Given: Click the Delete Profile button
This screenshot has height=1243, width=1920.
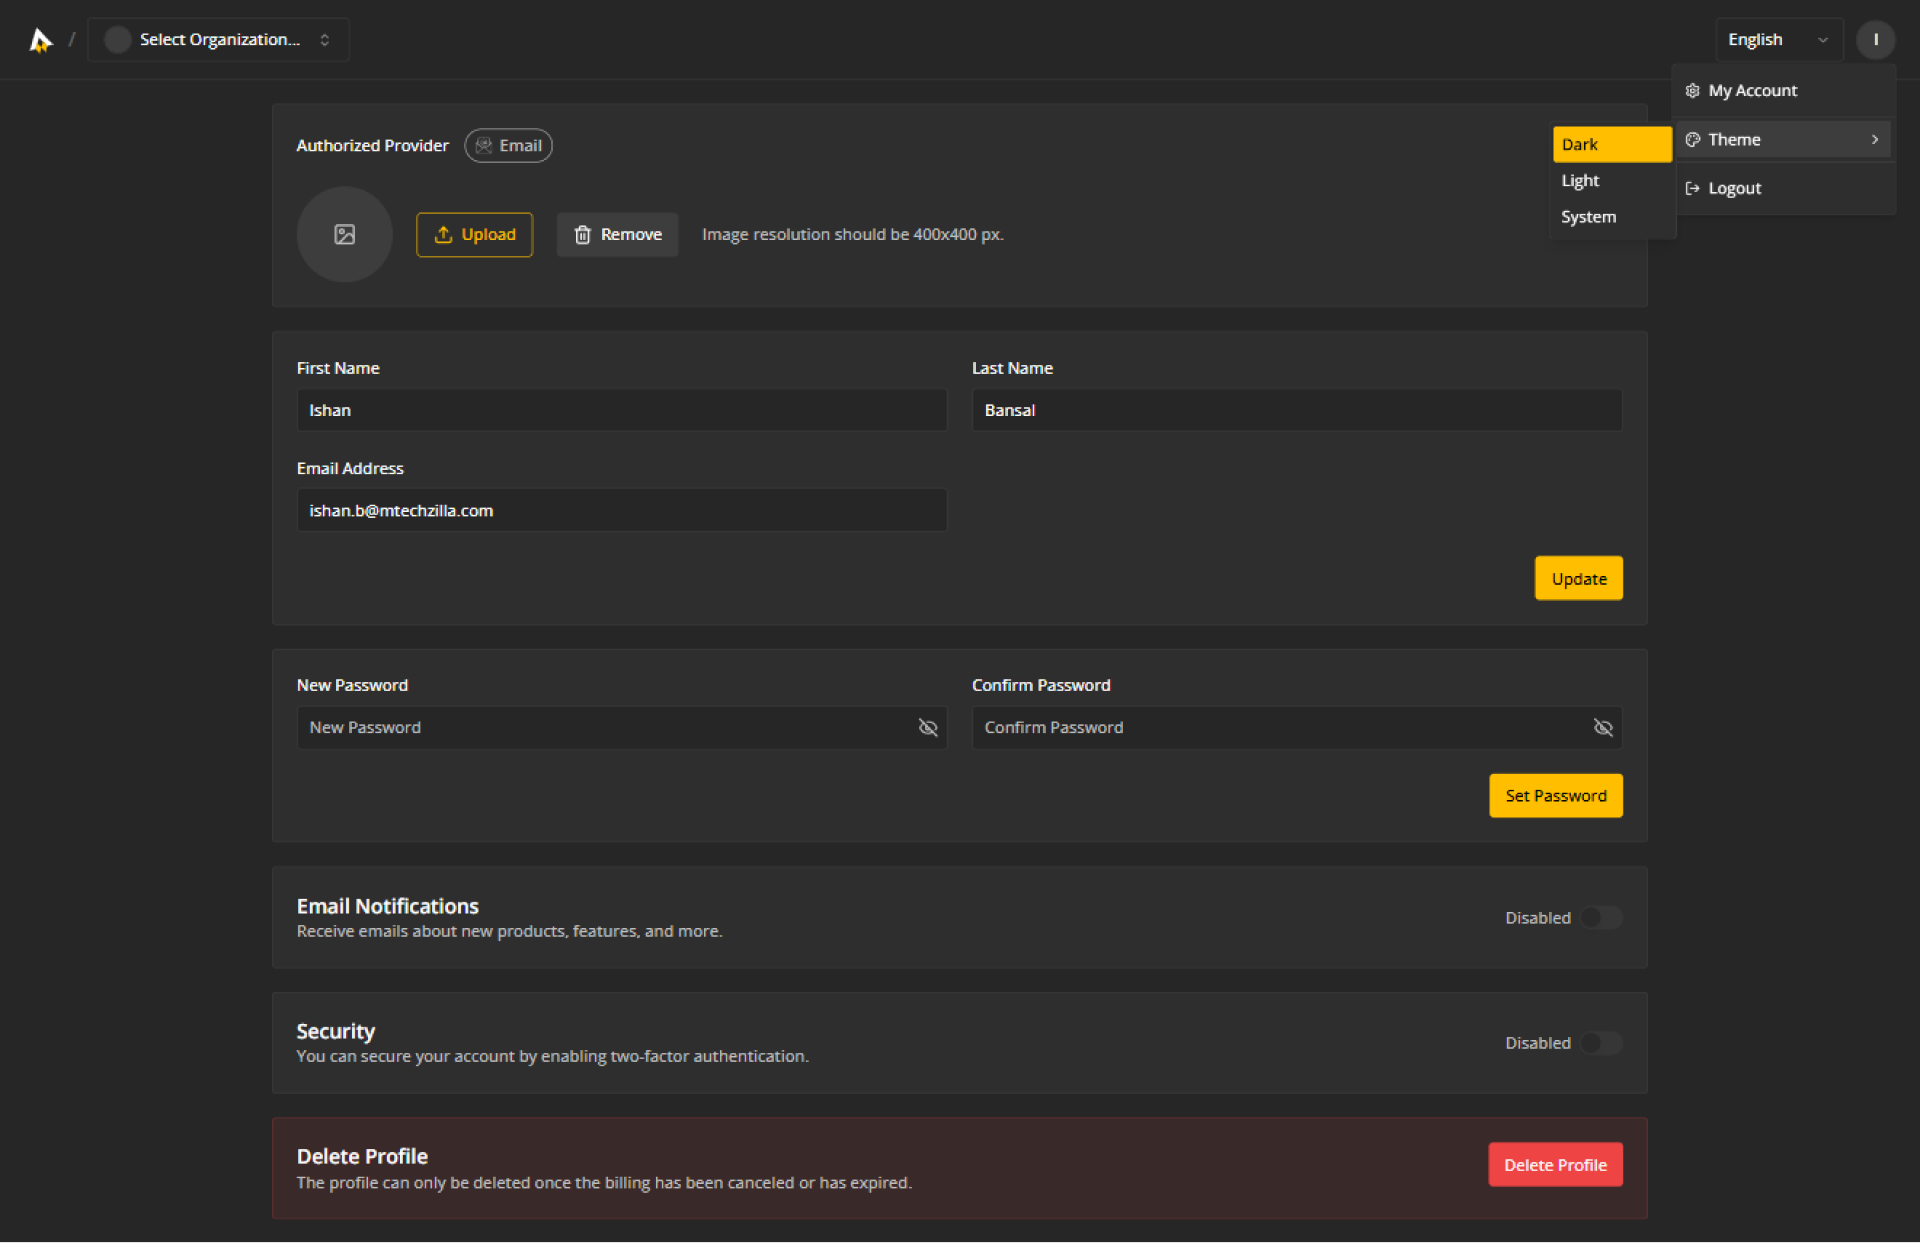Looking at the screenshot, I should pyautogui.click(x=1554, y=1164).
